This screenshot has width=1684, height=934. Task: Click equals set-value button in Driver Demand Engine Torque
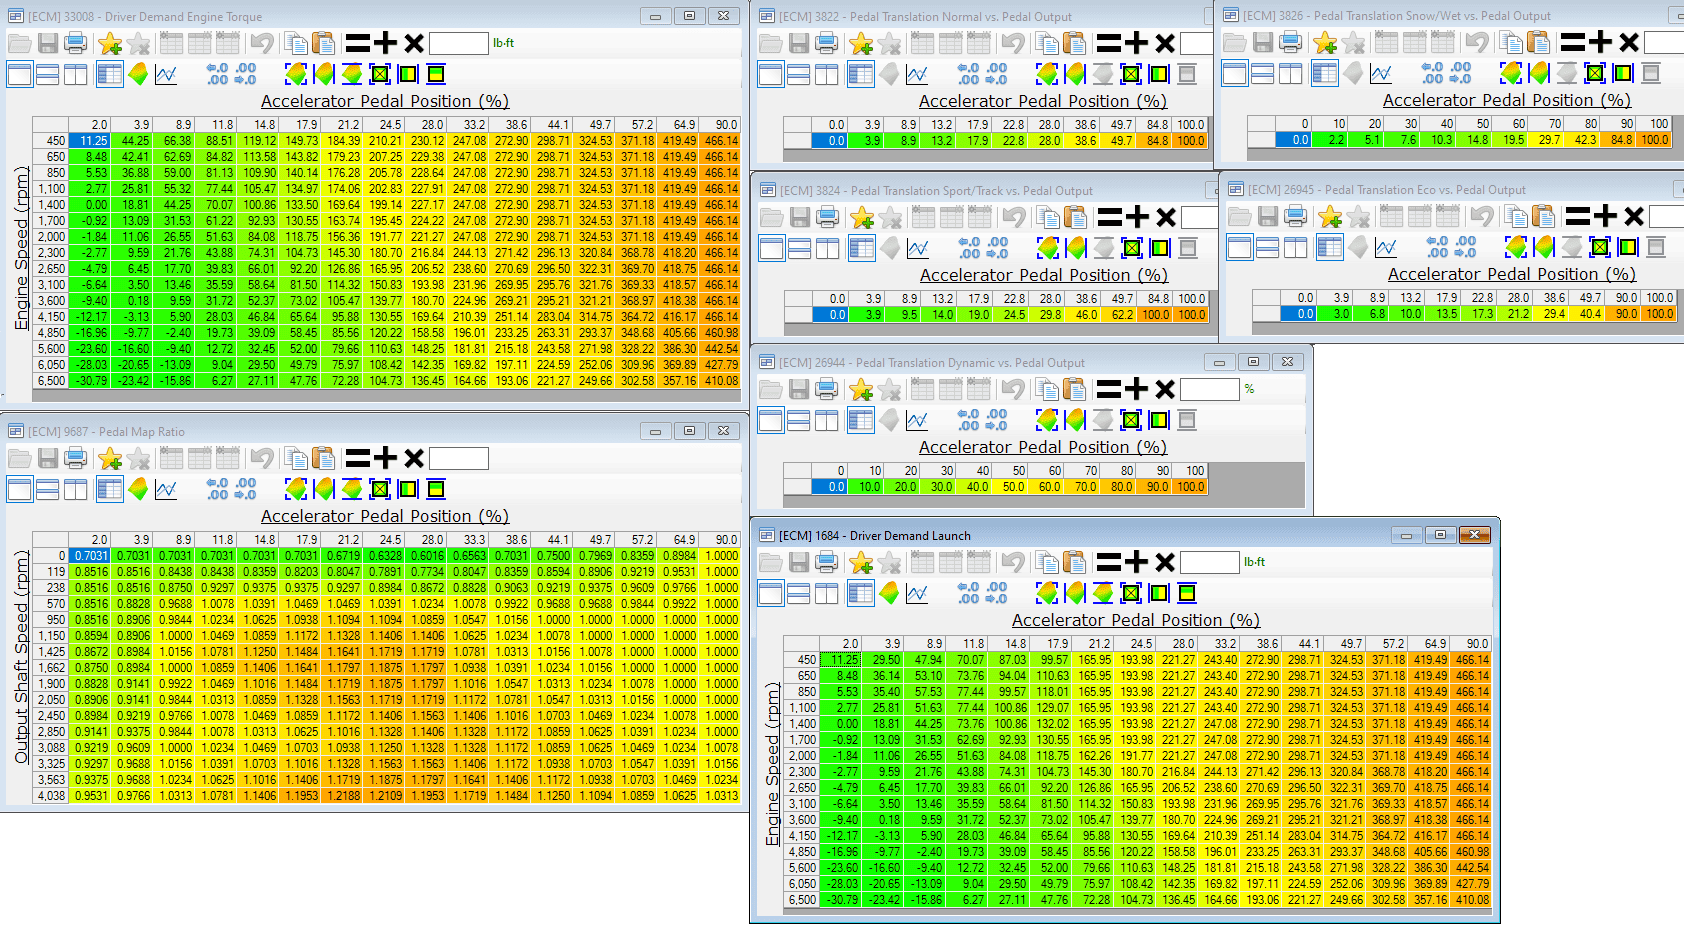pos(358,43)
